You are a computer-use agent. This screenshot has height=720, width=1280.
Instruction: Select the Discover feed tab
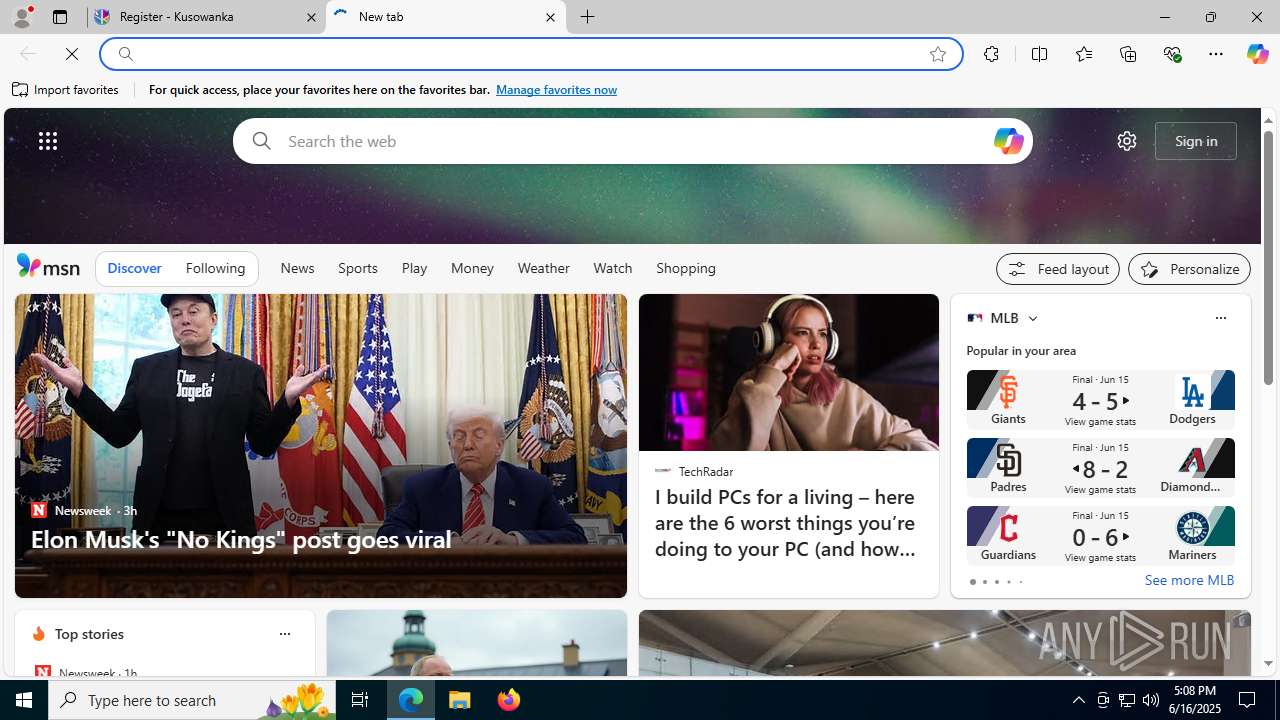(x=134, y=268)
